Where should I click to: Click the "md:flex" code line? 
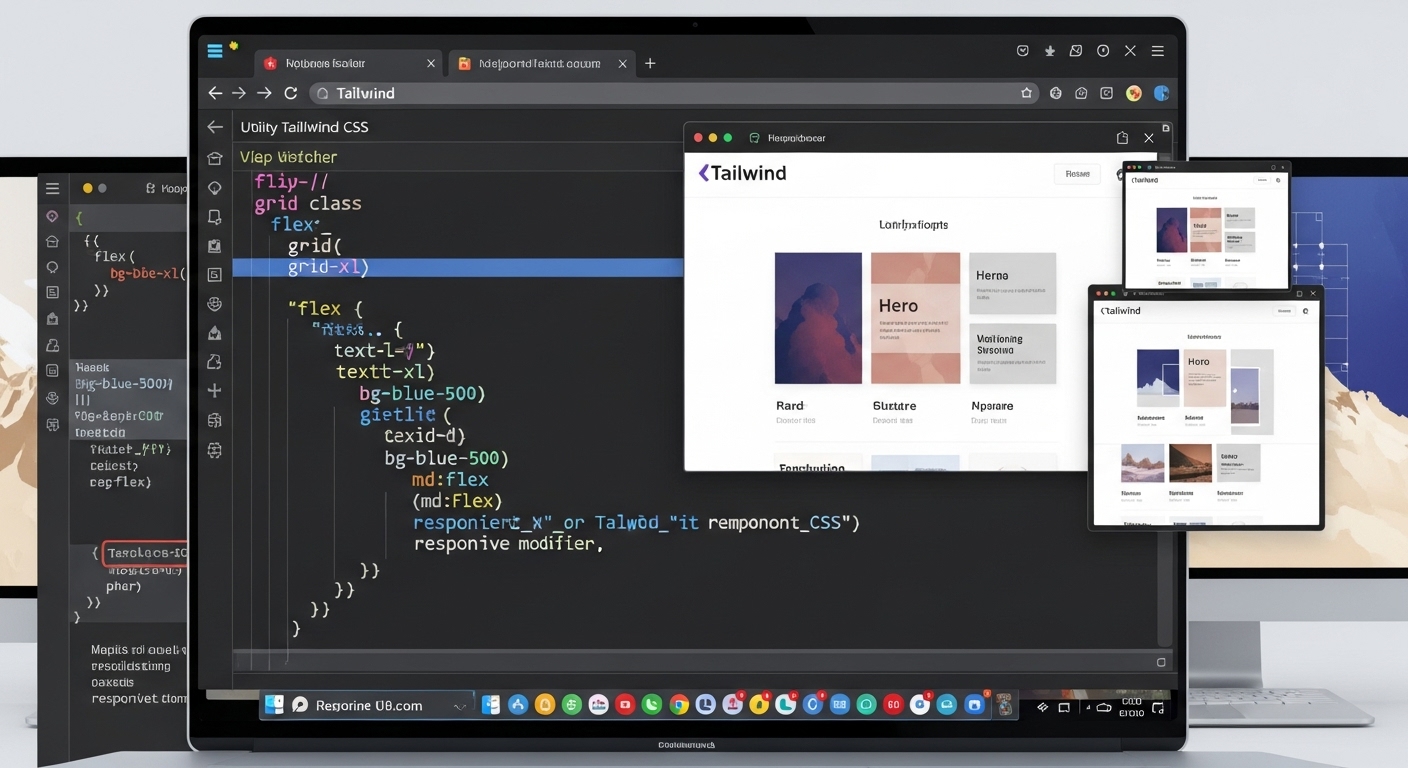click(x=450, y=480)
